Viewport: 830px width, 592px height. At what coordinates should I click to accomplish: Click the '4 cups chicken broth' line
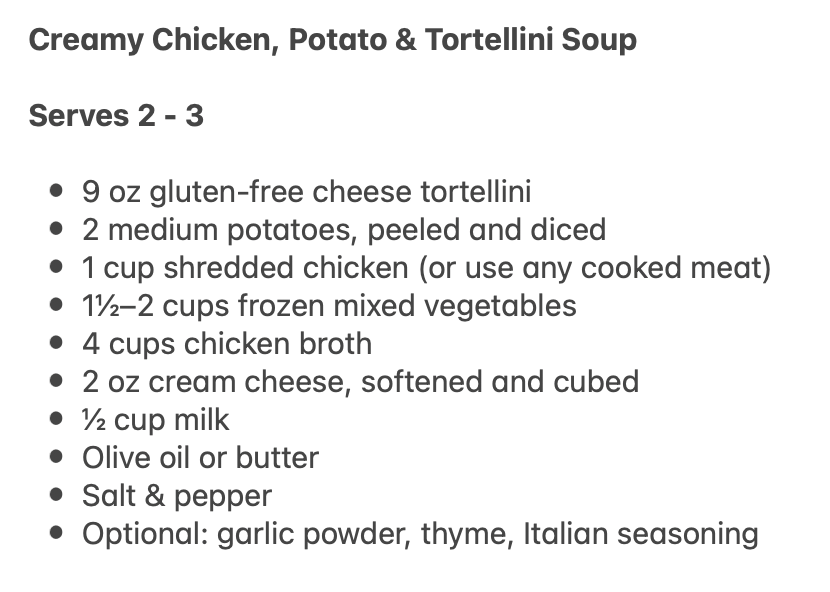(227, 343)
